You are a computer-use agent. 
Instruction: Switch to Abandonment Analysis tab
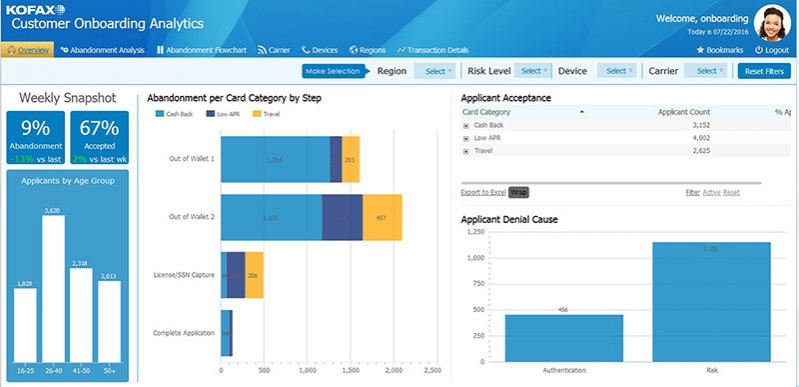(x=102, y=50)
